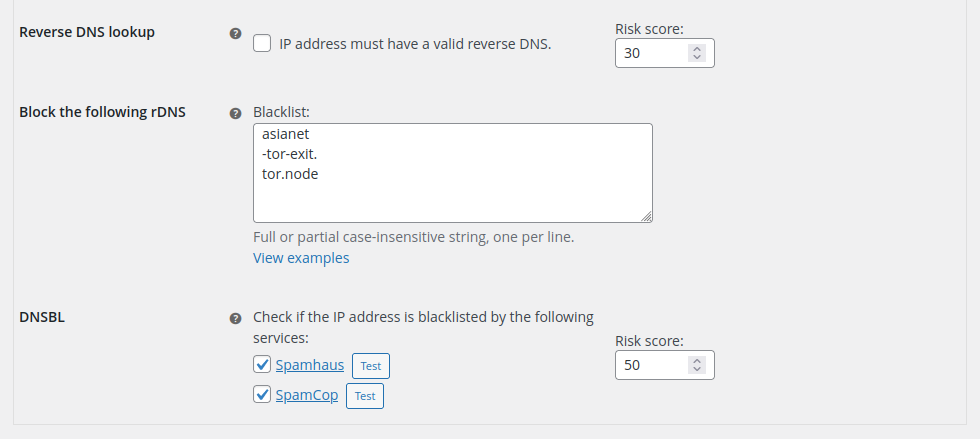This screenshot has height=439, width=980.
Task: Uncheck the Spamhaus blacklist service
Action: pos(262,364)
